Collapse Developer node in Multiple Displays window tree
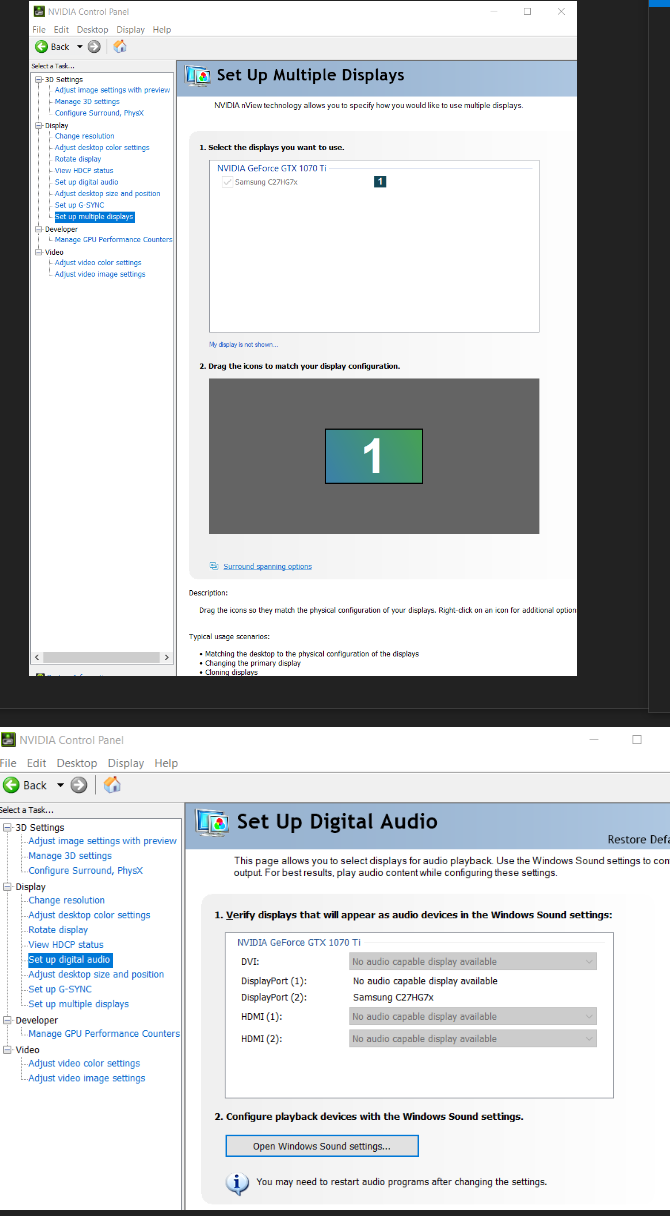 tap(38, 229)
